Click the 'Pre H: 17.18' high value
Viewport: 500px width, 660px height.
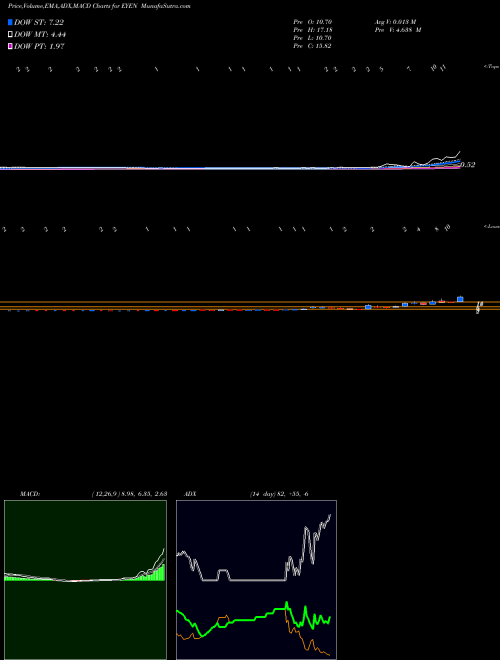[314, 30]
